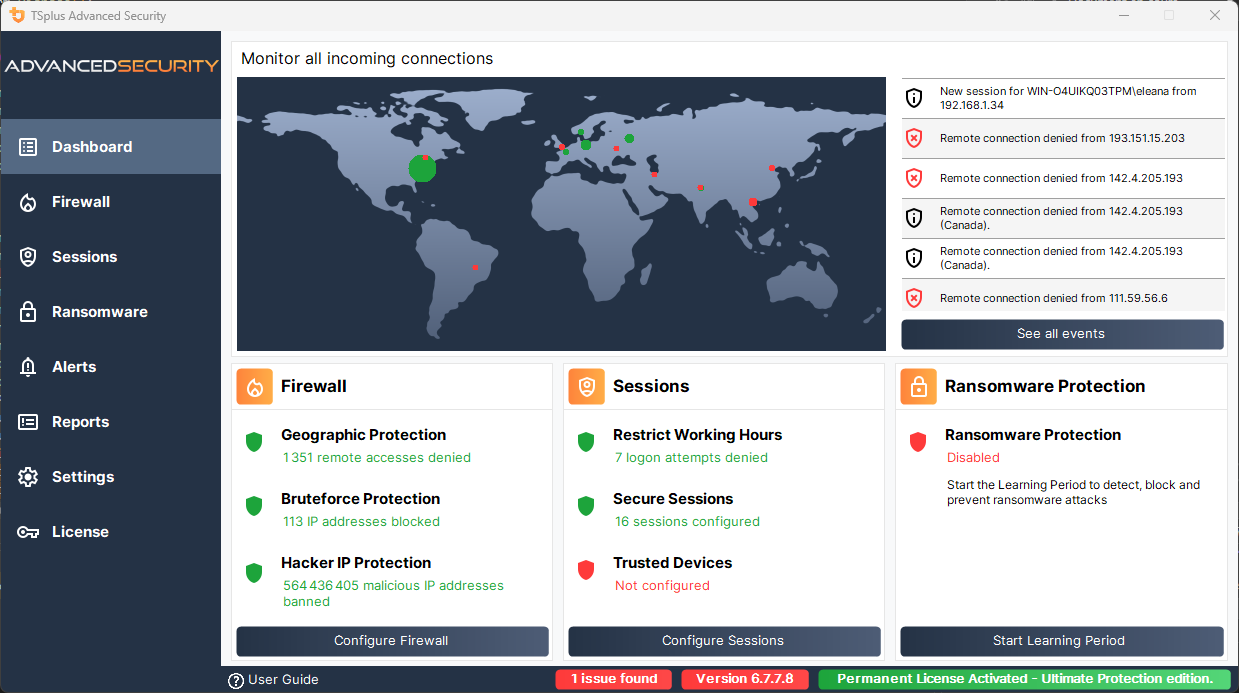Open the Settings gear icon
The image size is (1239, 693).
[x=27, y=476]
